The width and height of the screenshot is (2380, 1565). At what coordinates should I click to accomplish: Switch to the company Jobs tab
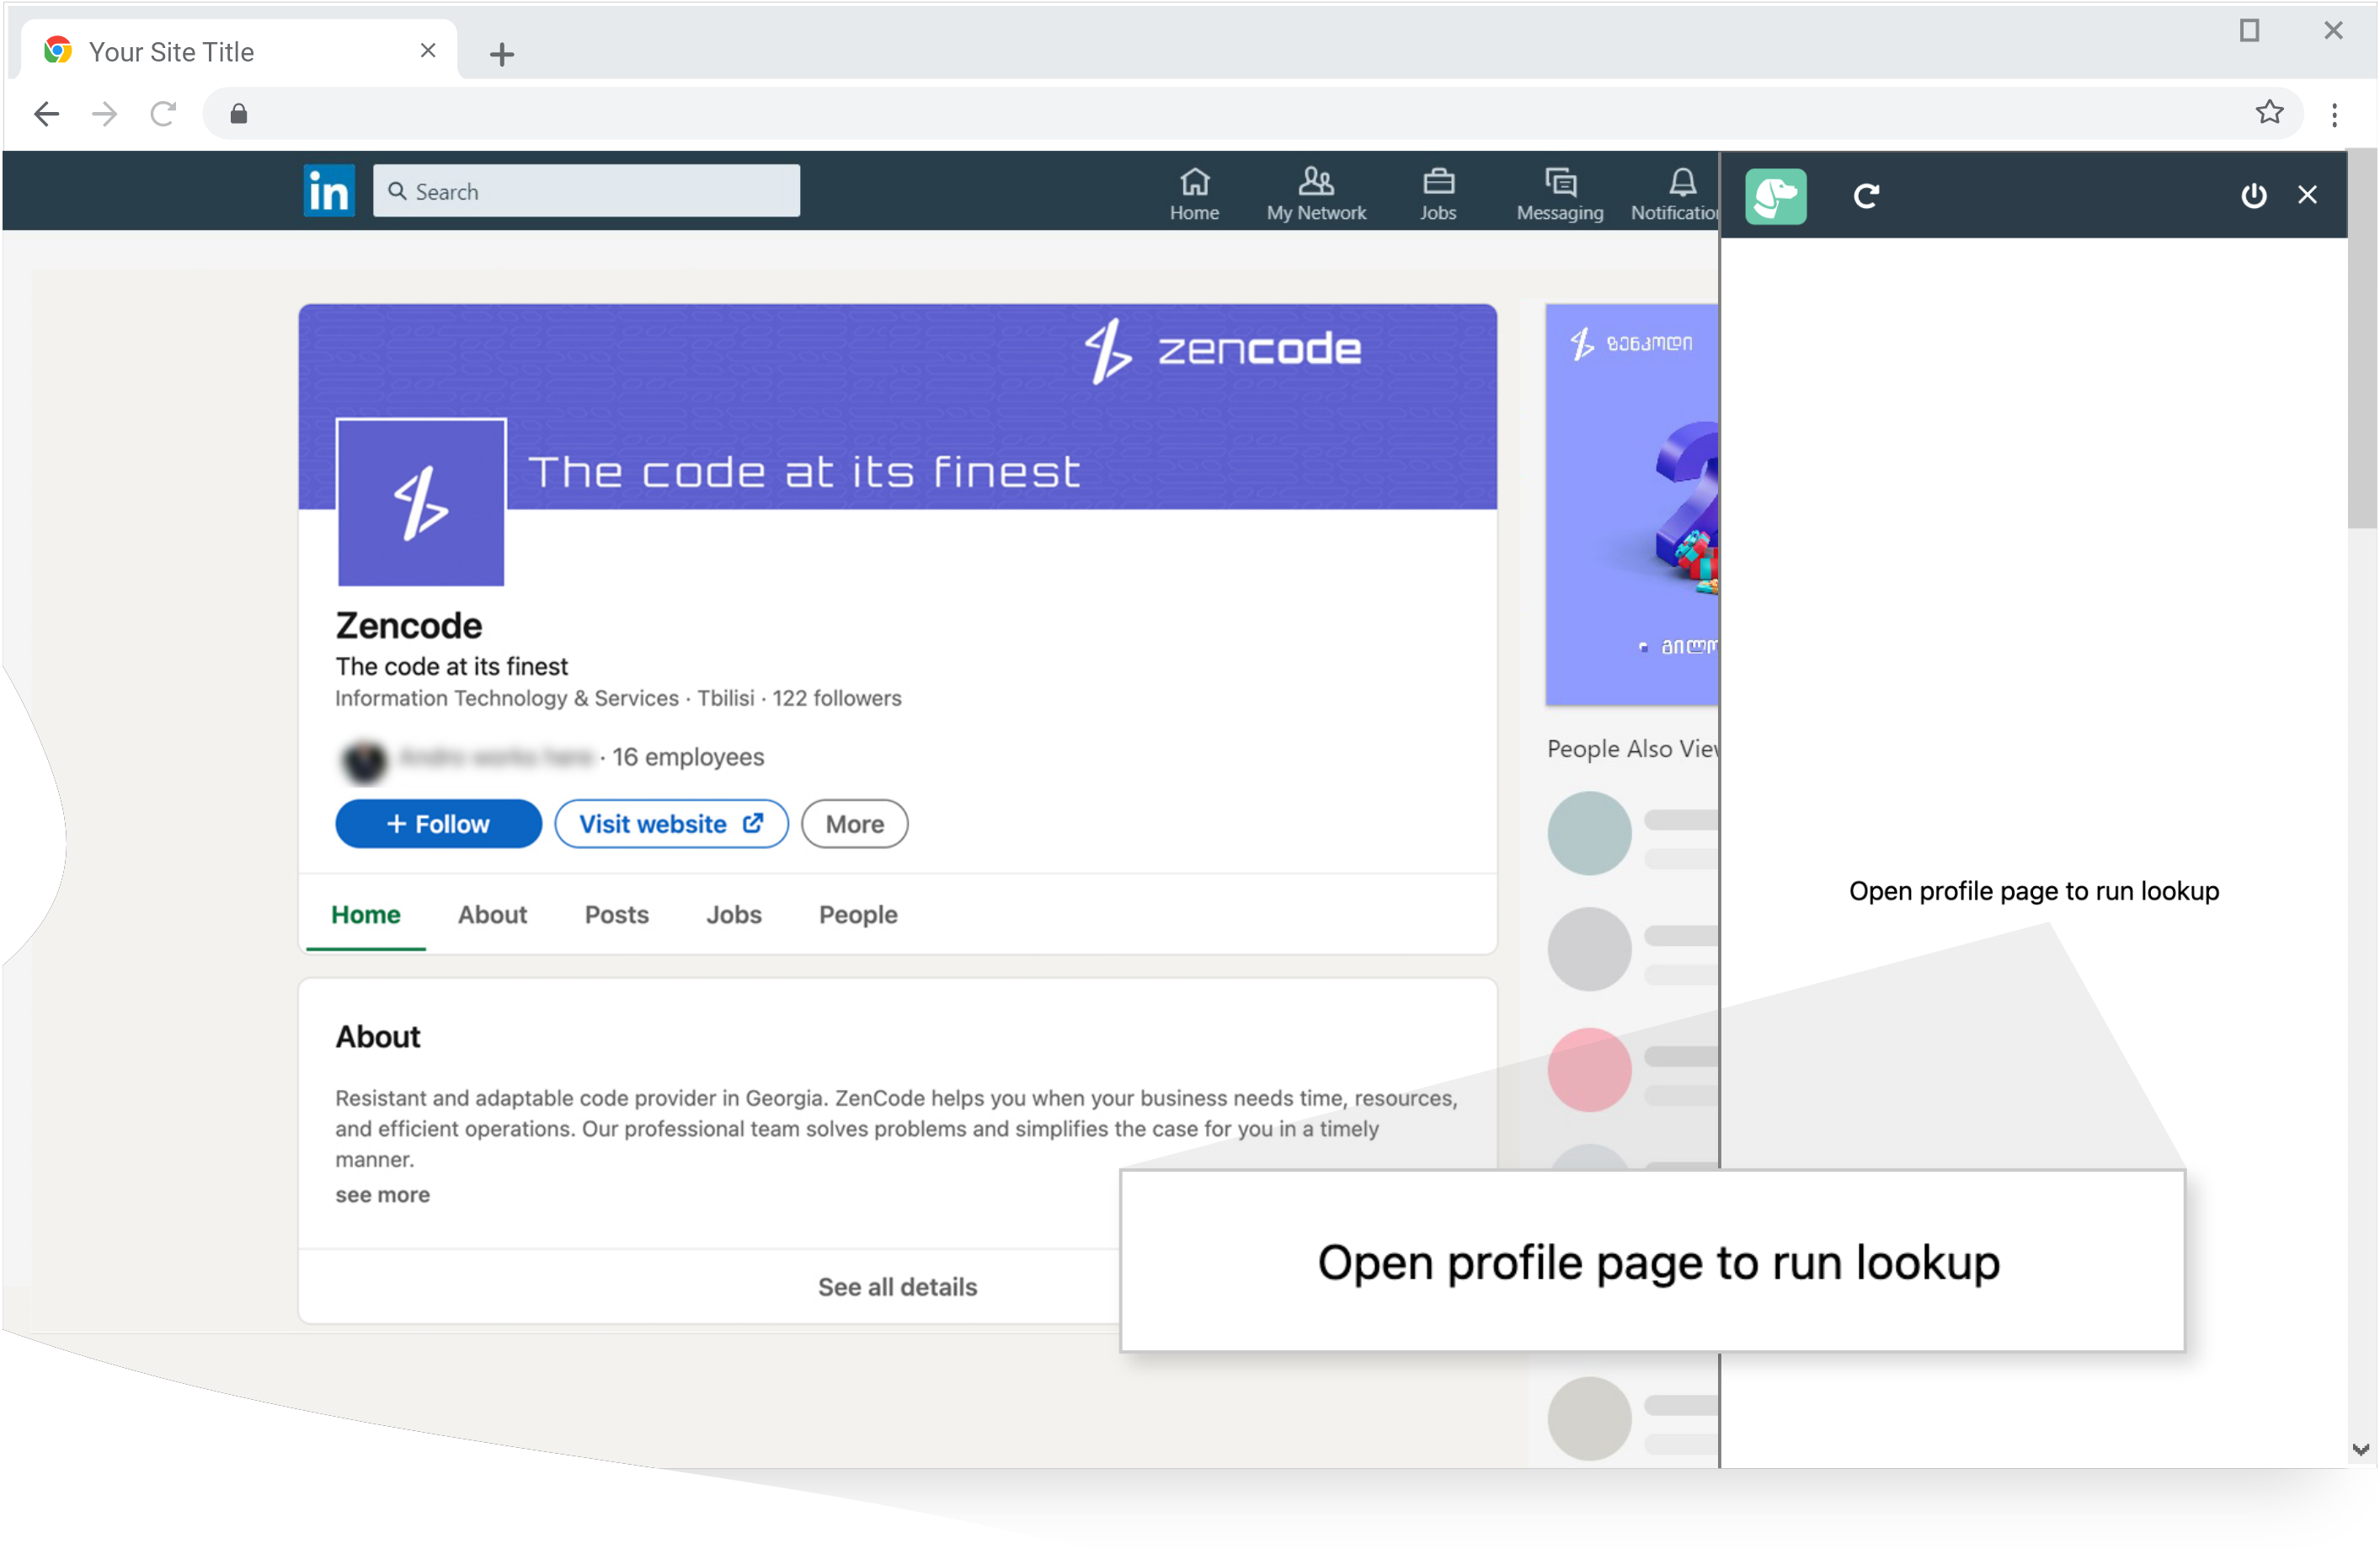pos(733,914)
